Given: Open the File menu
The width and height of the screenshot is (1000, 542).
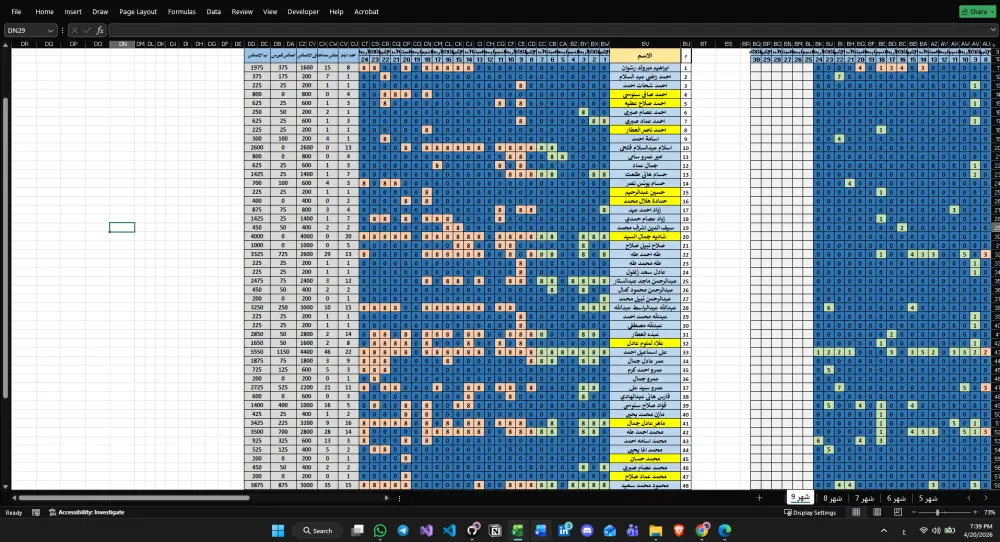Looking at the screenshot, I should click(16, 11).
